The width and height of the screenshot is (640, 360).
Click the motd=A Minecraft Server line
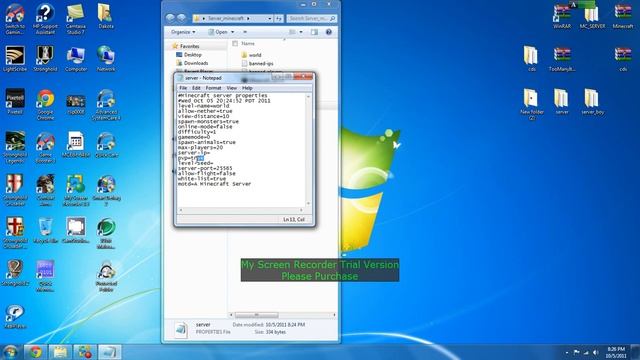click(214, 184)
